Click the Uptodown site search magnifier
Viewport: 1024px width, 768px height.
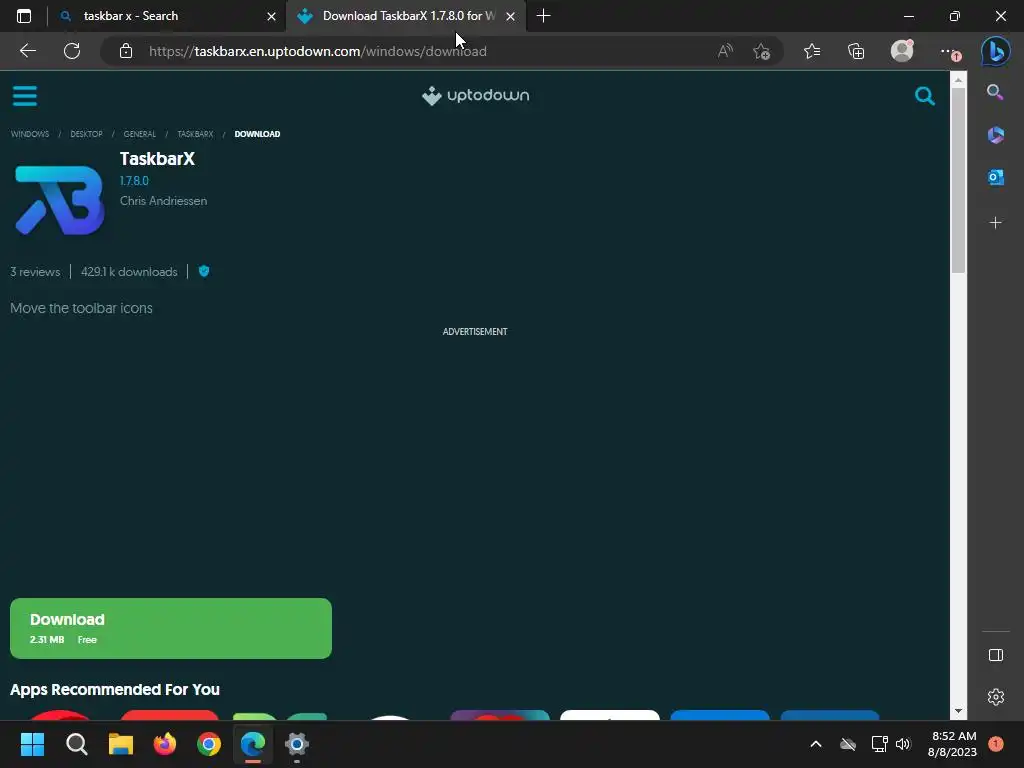pos(924,96)
